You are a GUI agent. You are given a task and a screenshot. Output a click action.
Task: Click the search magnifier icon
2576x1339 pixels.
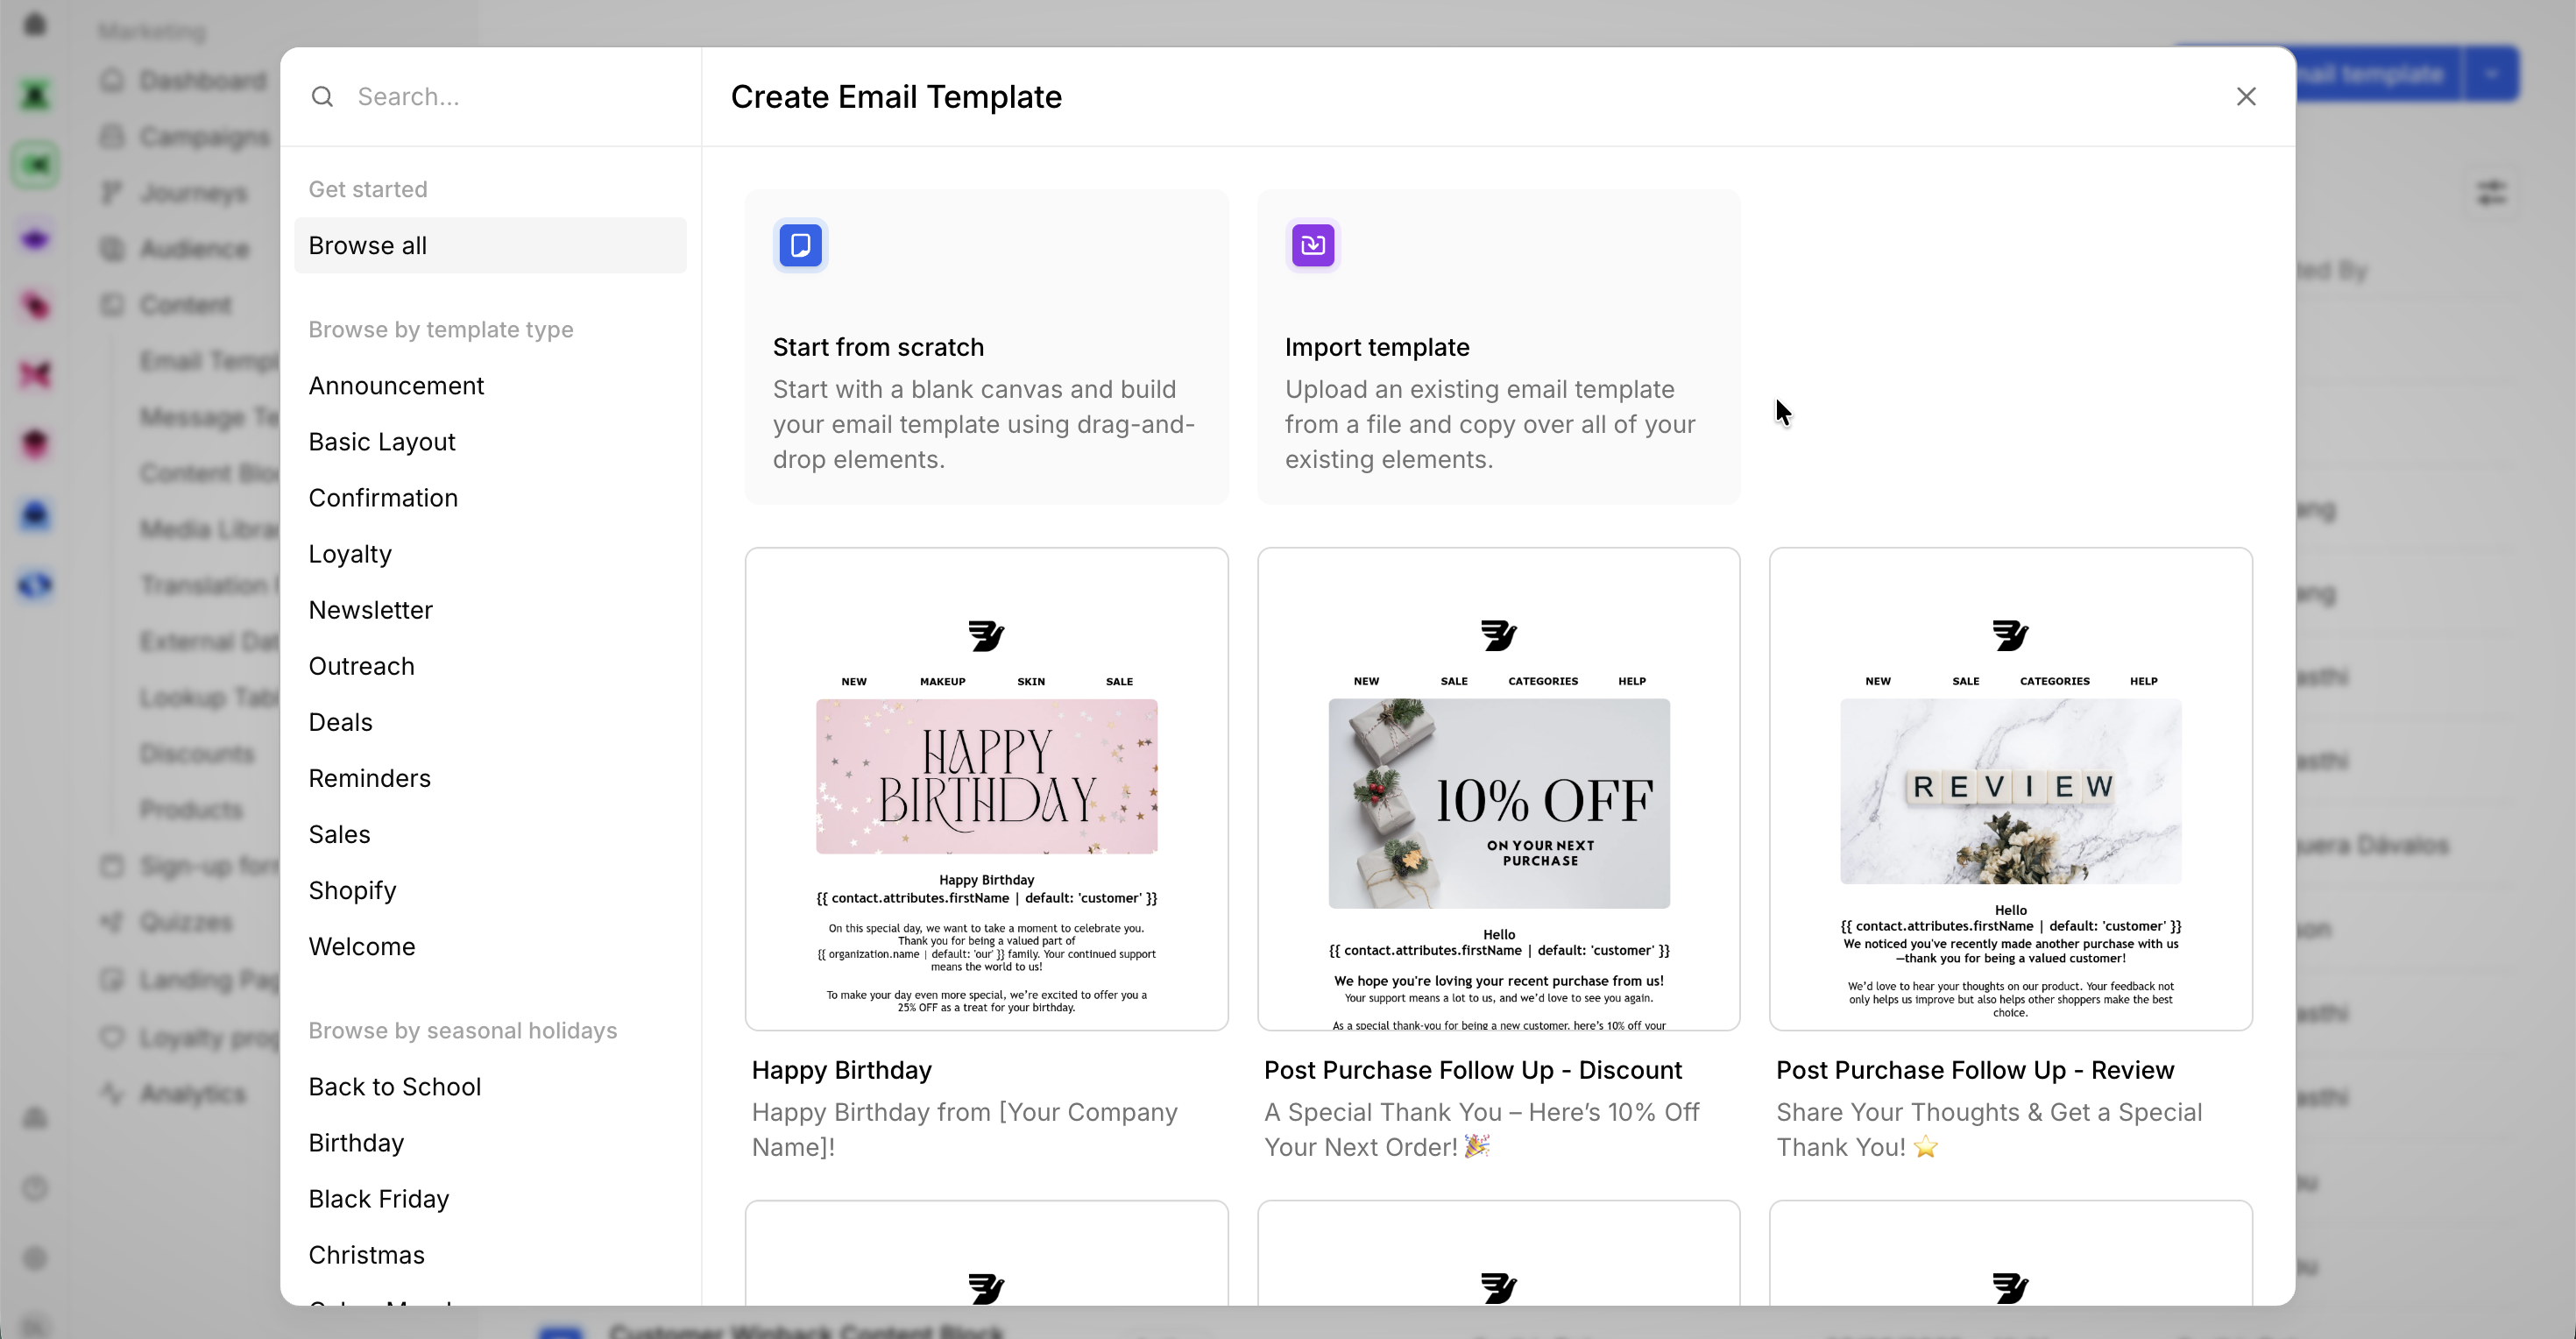[322, 97]
